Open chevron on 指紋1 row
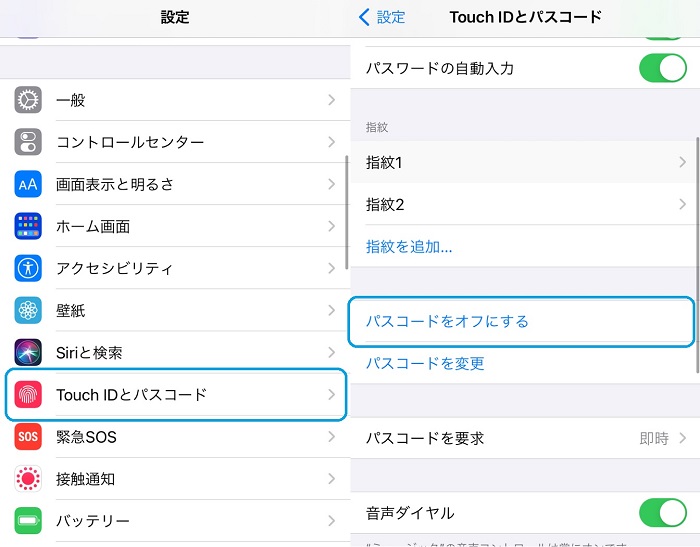This screenshot has height=547, width=700. [x=682, y=162]
